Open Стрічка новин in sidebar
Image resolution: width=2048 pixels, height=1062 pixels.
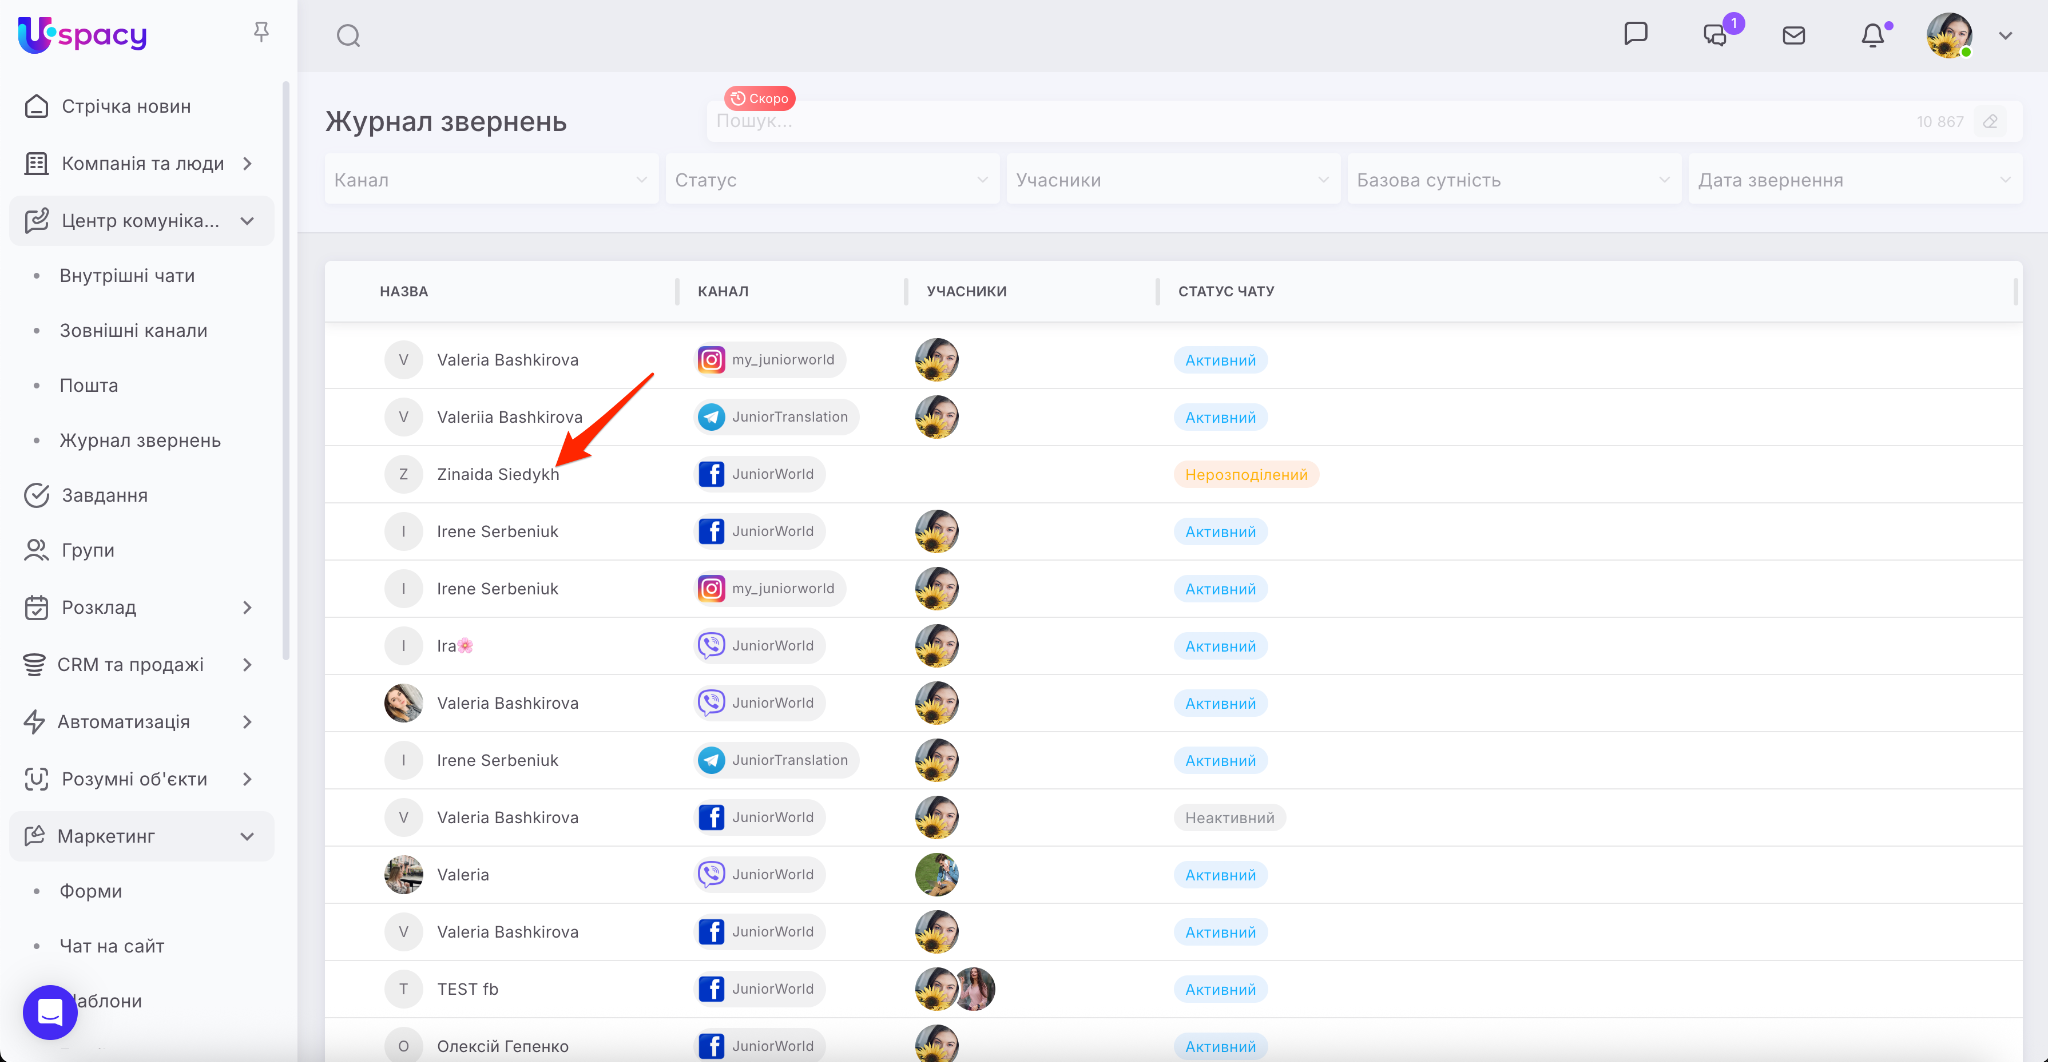point(126,107)
